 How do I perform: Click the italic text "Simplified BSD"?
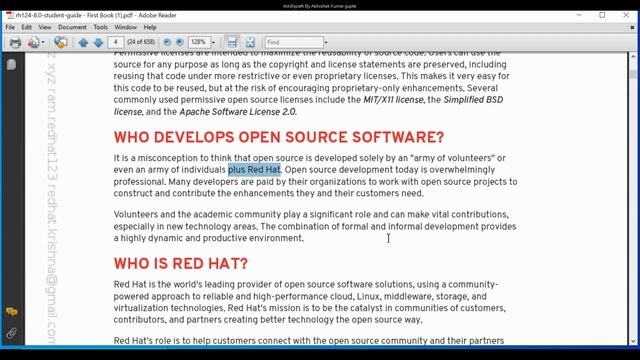[473, 100]
